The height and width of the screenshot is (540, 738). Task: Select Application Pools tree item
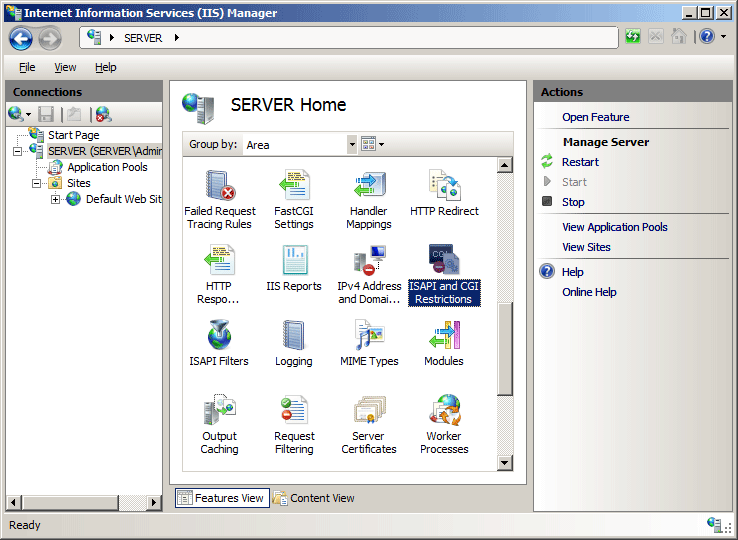click(107, 167)
